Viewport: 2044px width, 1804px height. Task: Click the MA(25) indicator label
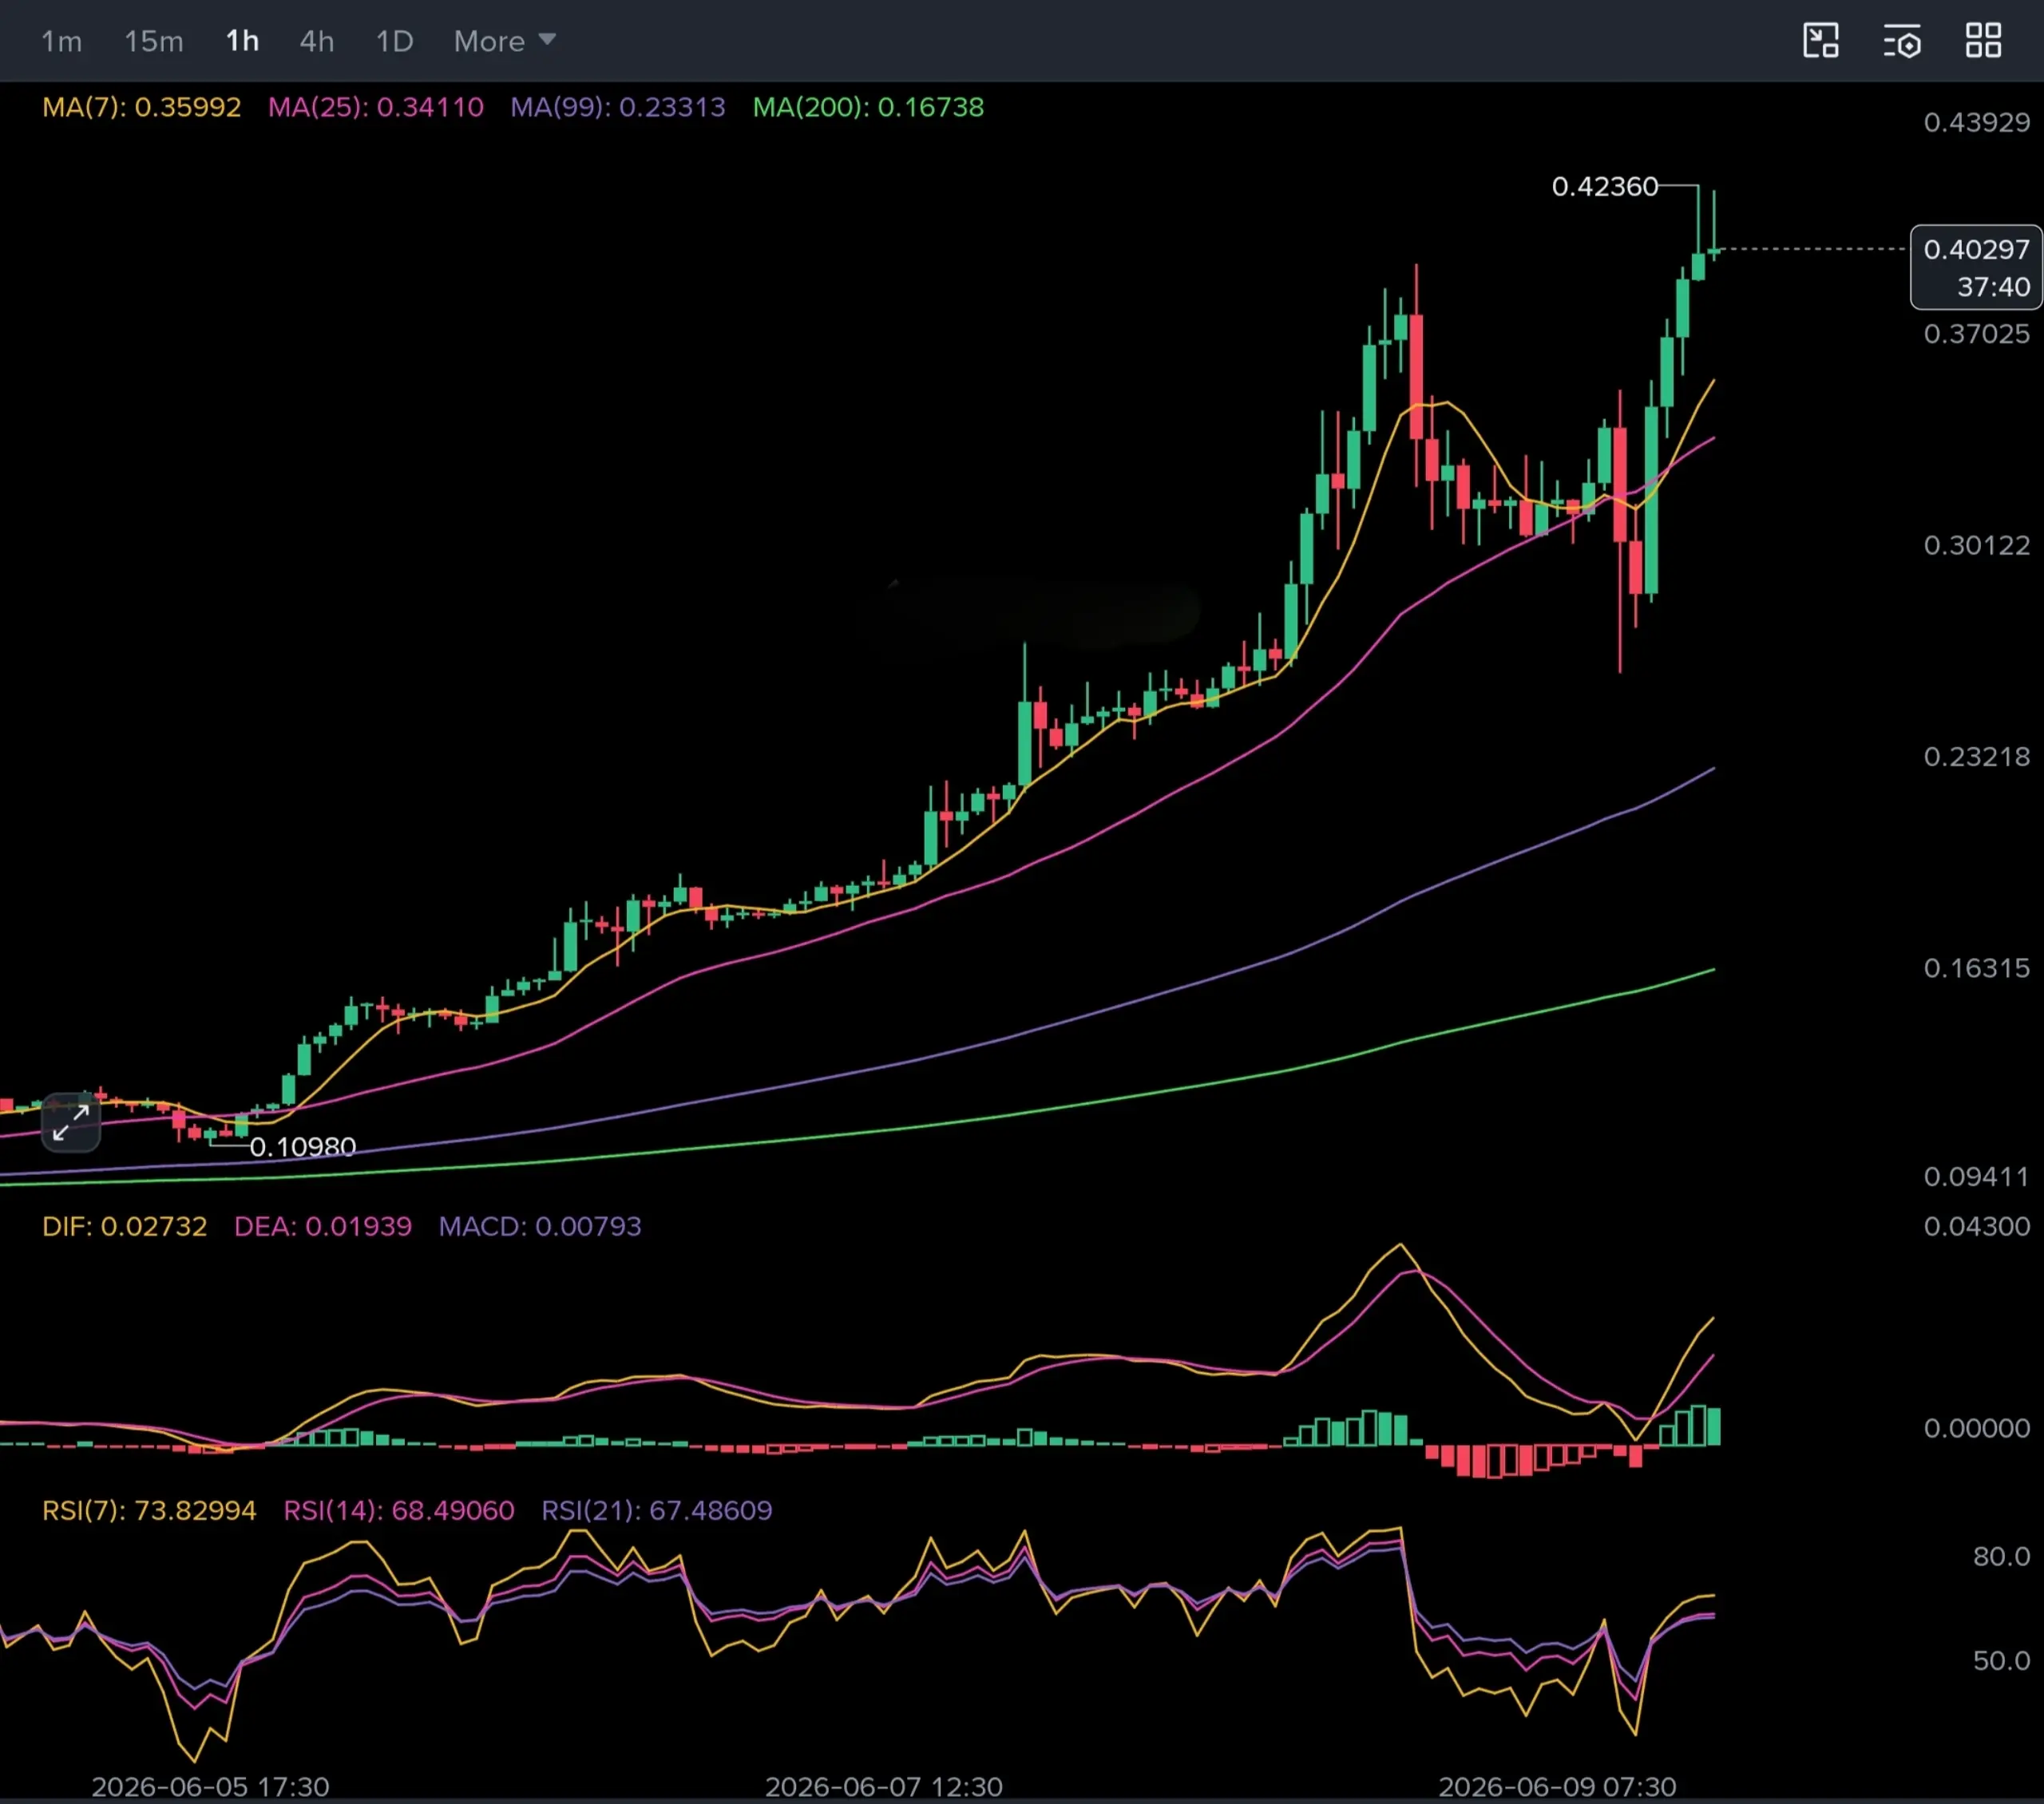(376, 107)
